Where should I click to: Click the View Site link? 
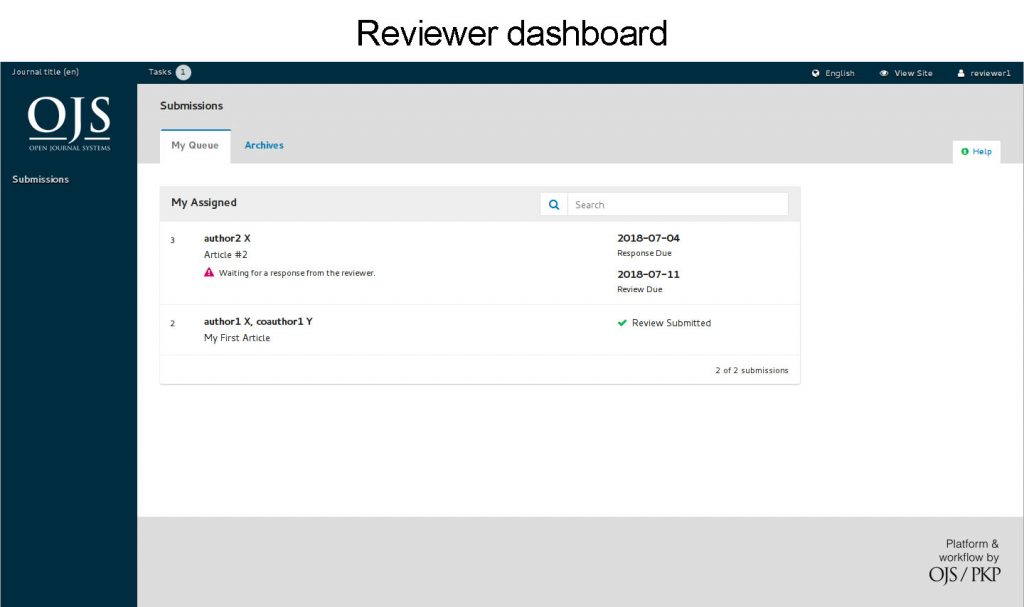(910, 72)
